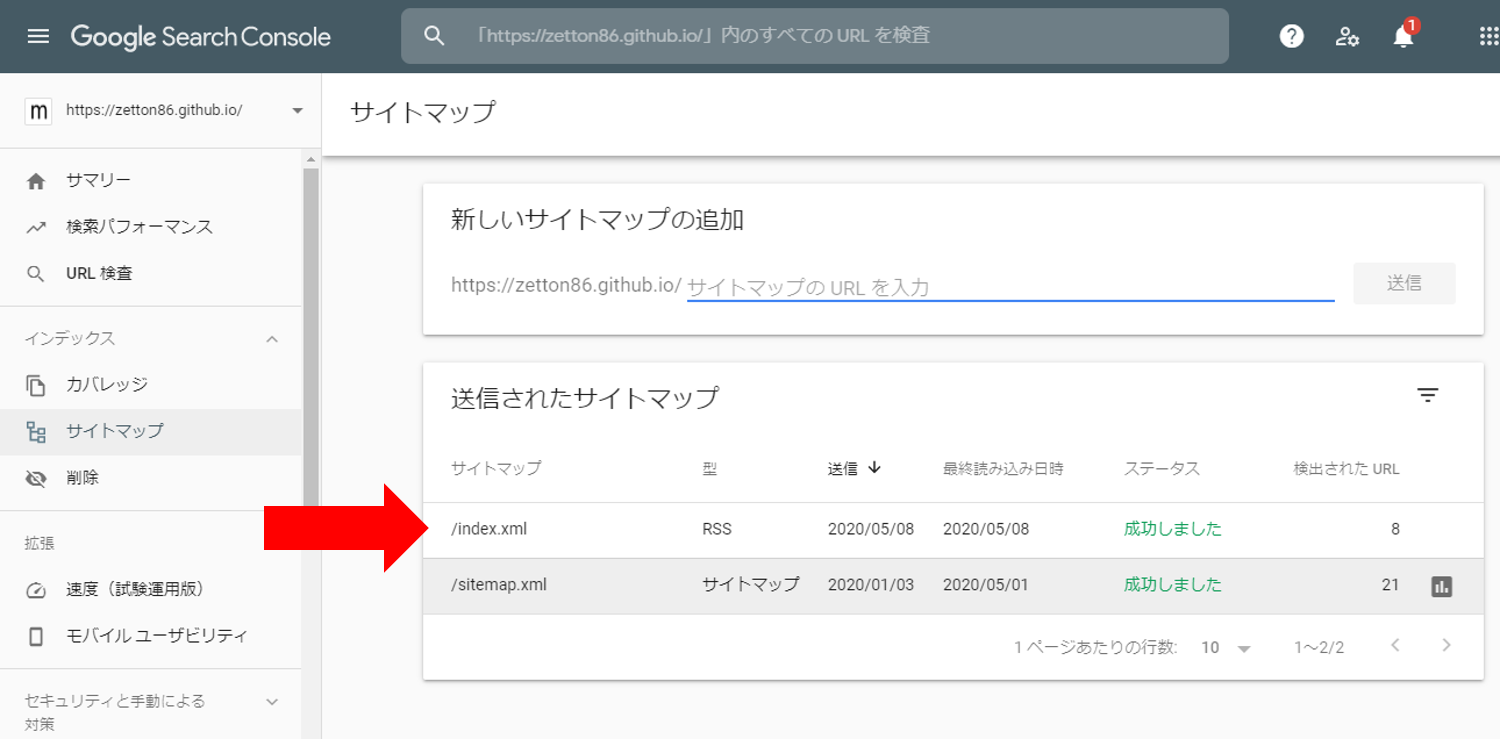This screenshot has width=1500, height=739.
Task: Click the phone icon beside モバイル ユーザビリティ
Action: click(36, 636)
